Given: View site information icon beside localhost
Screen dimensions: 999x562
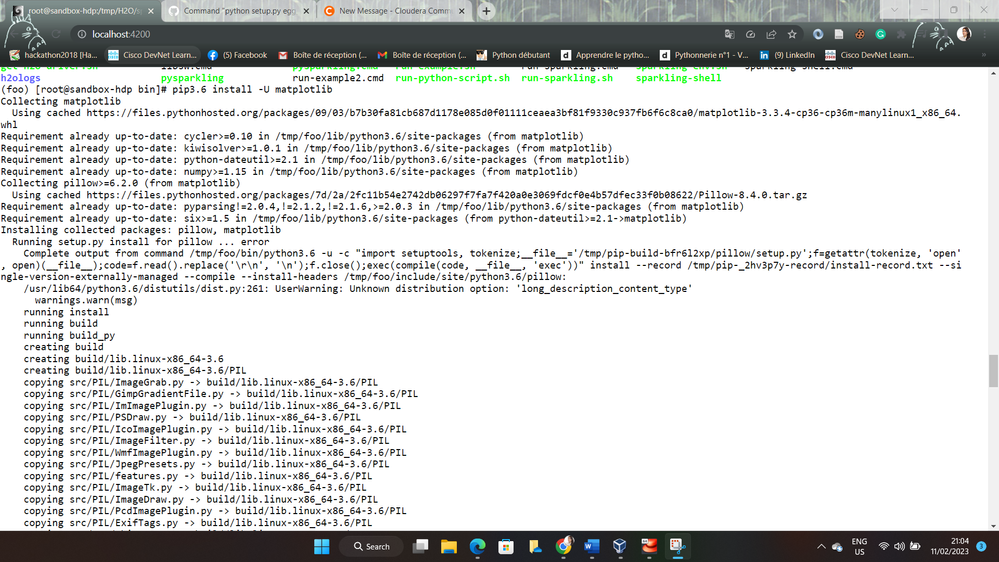Looking at the screenshot, I should [x=82, y=34].
